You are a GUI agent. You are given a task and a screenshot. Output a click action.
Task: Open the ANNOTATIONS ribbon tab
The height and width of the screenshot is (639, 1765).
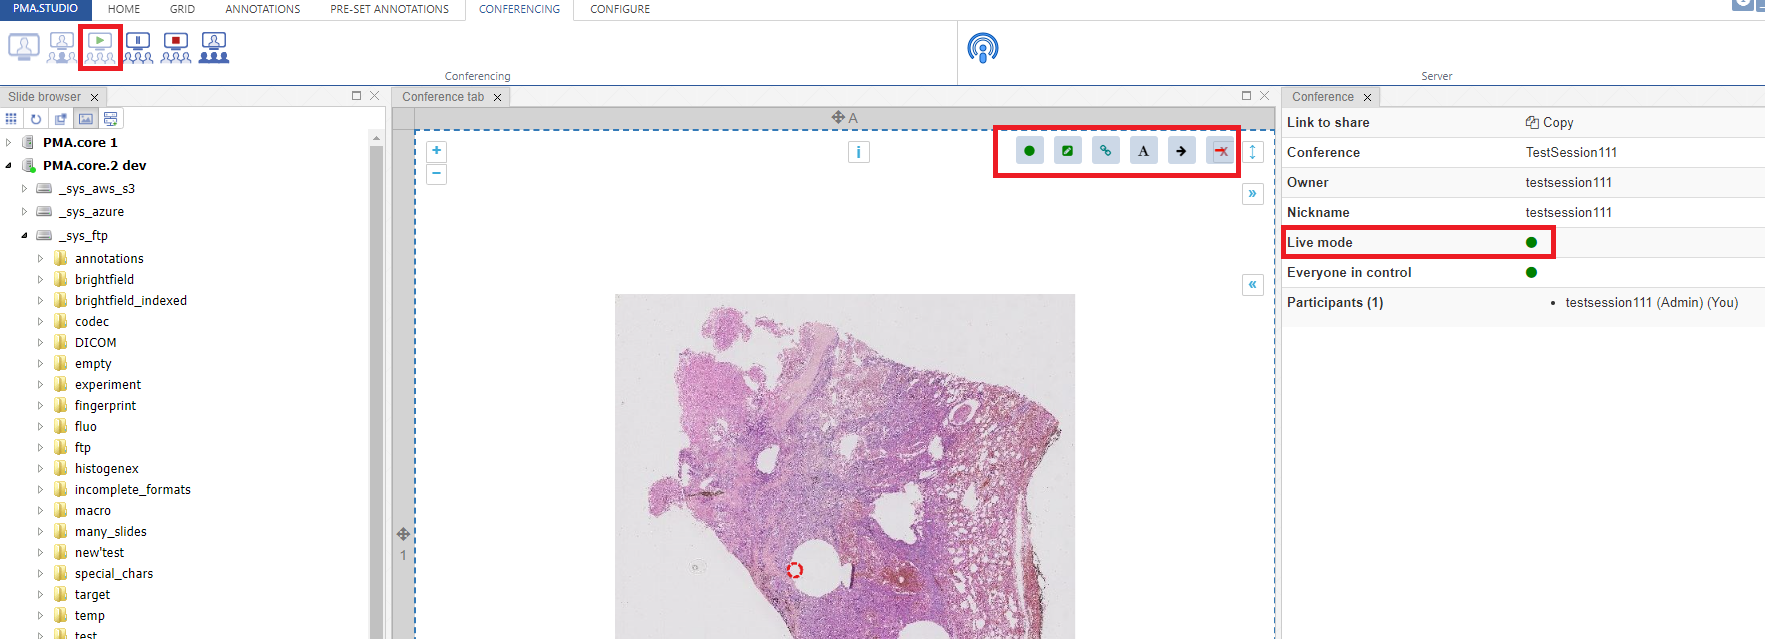point(262,9)
